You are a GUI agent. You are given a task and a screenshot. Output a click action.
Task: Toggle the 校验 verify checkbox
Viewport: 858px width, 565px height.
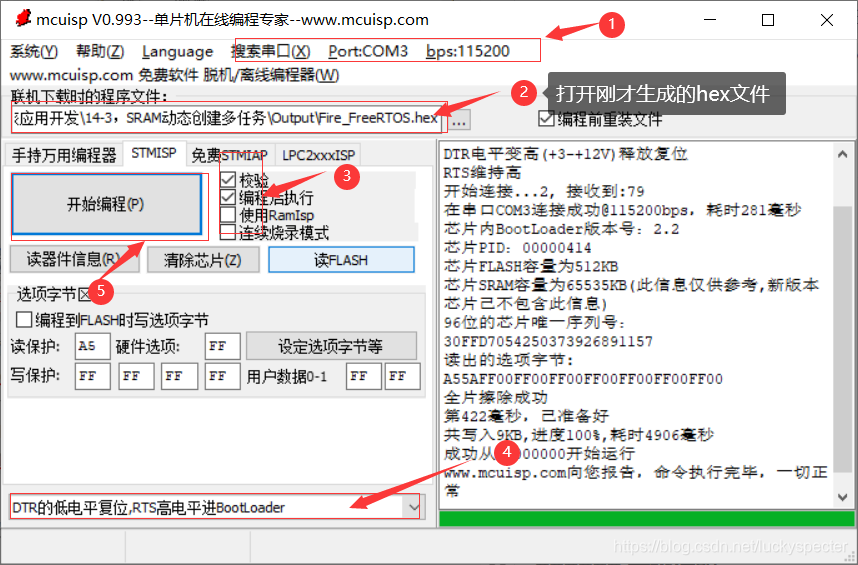(245, 179)
